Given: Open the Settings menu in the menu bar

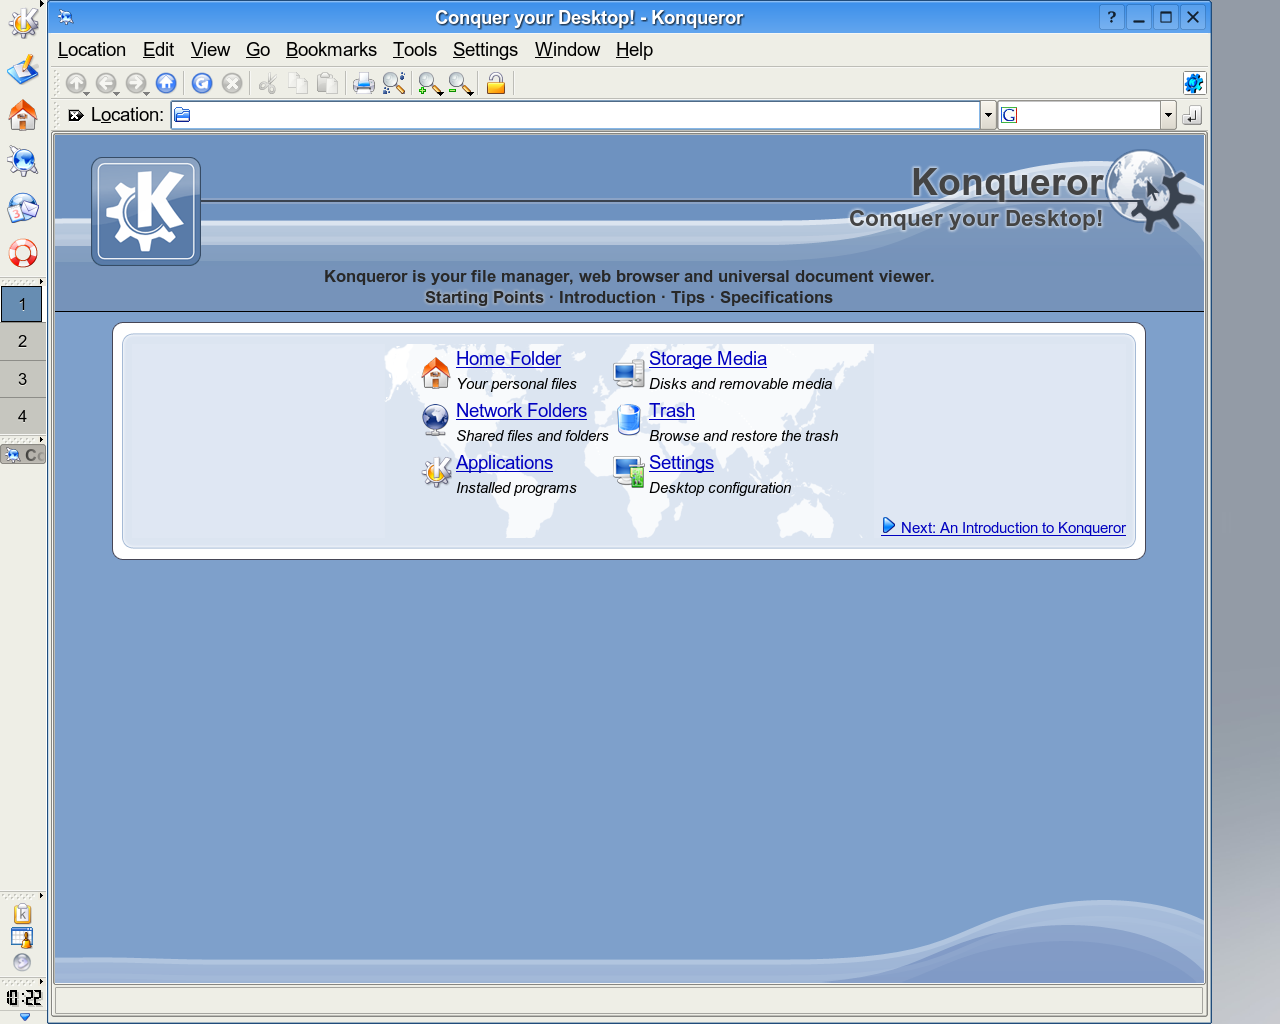Looking at the screenshot, I should tap(485, 50).
